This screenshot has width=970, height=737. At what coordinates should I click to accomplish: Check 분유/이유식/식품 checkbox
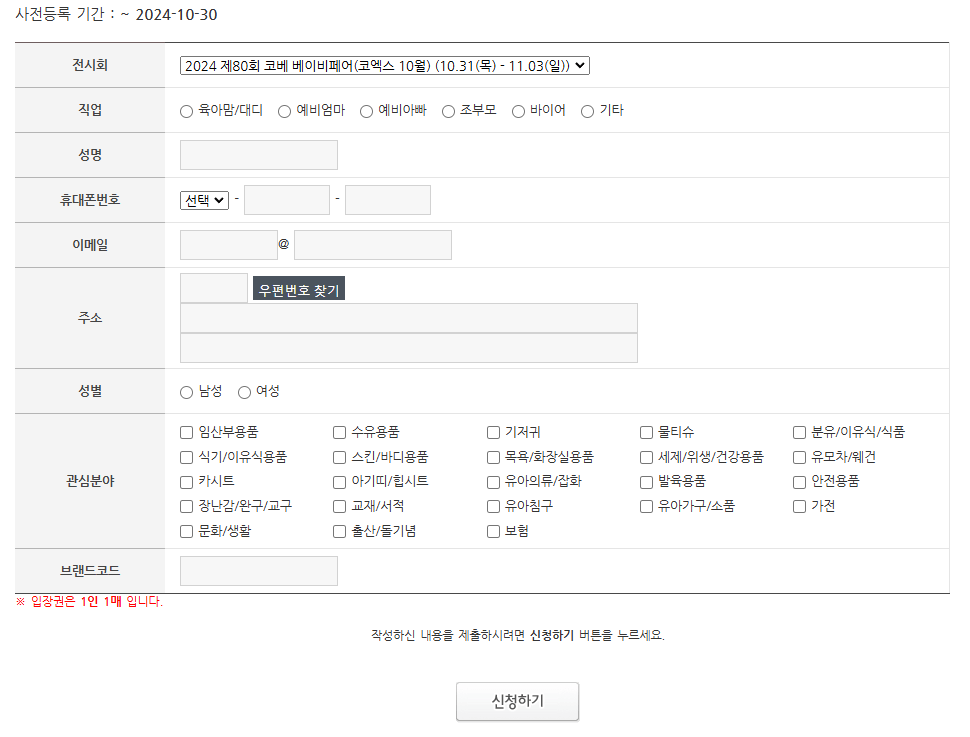(799, 432)
